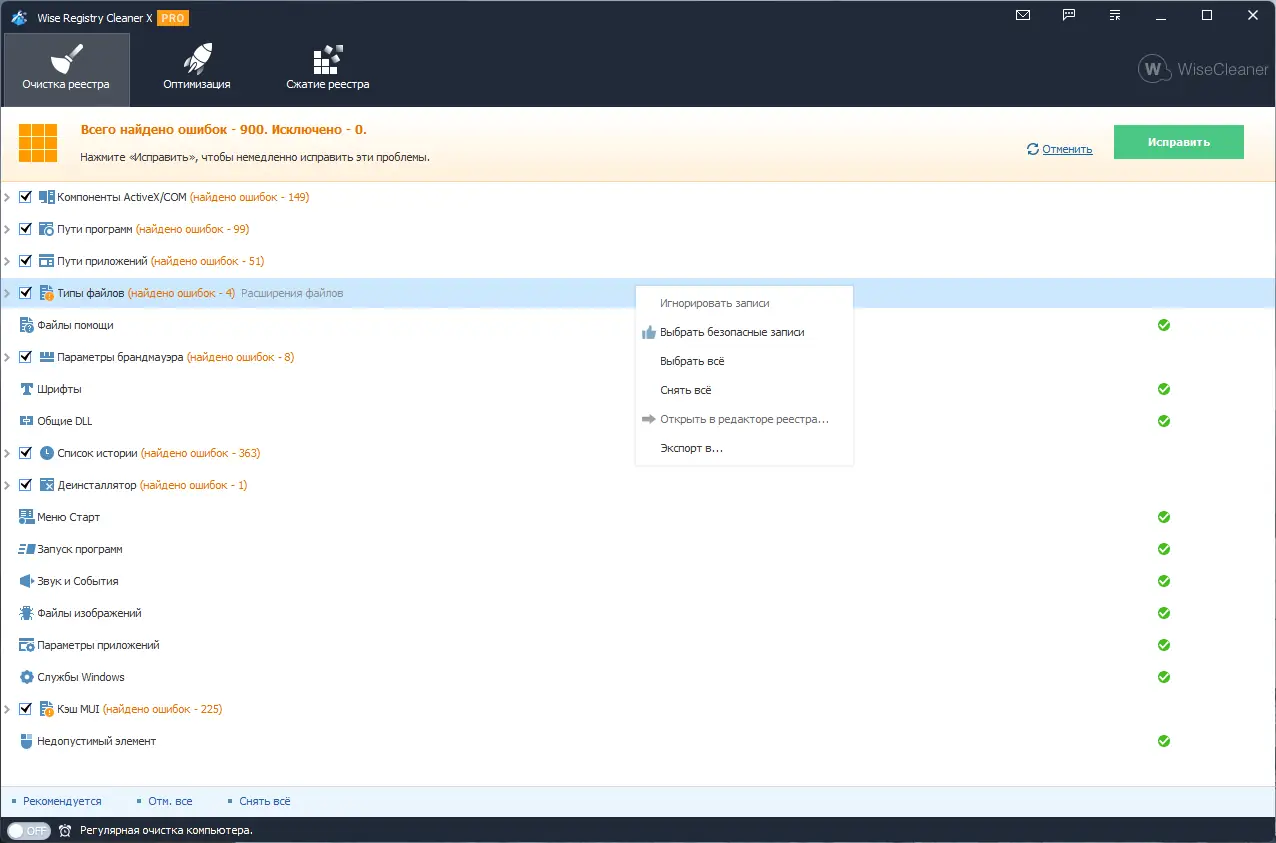This screenshot has height=843, width=1276.
Task: Click the green Исправить button
Action: (1179, 142)
